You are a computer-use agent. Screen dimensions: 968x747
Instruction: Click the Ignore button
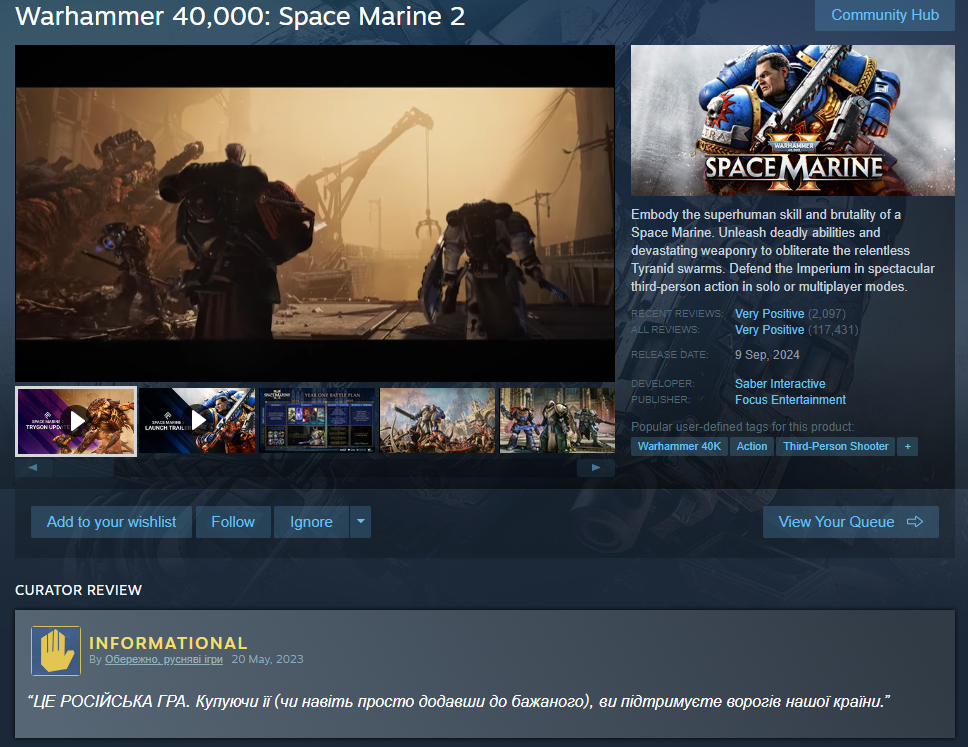[x=311, y=522]
